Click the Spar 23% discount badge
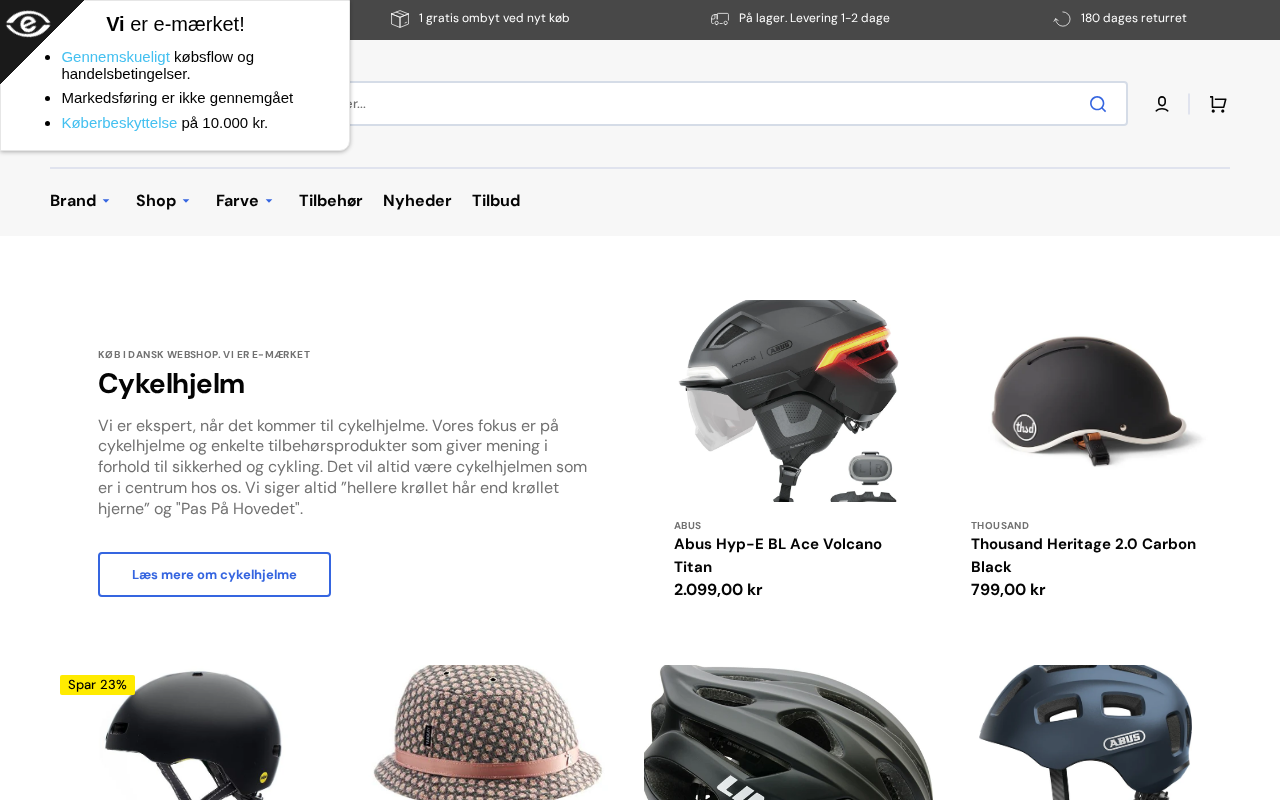1280x800 pixels. (x=97, y=685)
